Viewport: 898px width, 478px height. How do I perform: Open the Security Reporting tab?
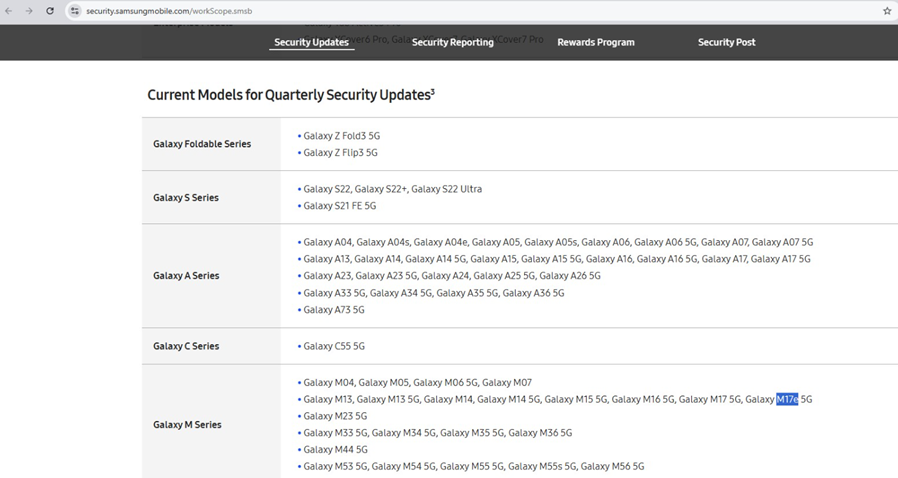click(x=452, y=42)
